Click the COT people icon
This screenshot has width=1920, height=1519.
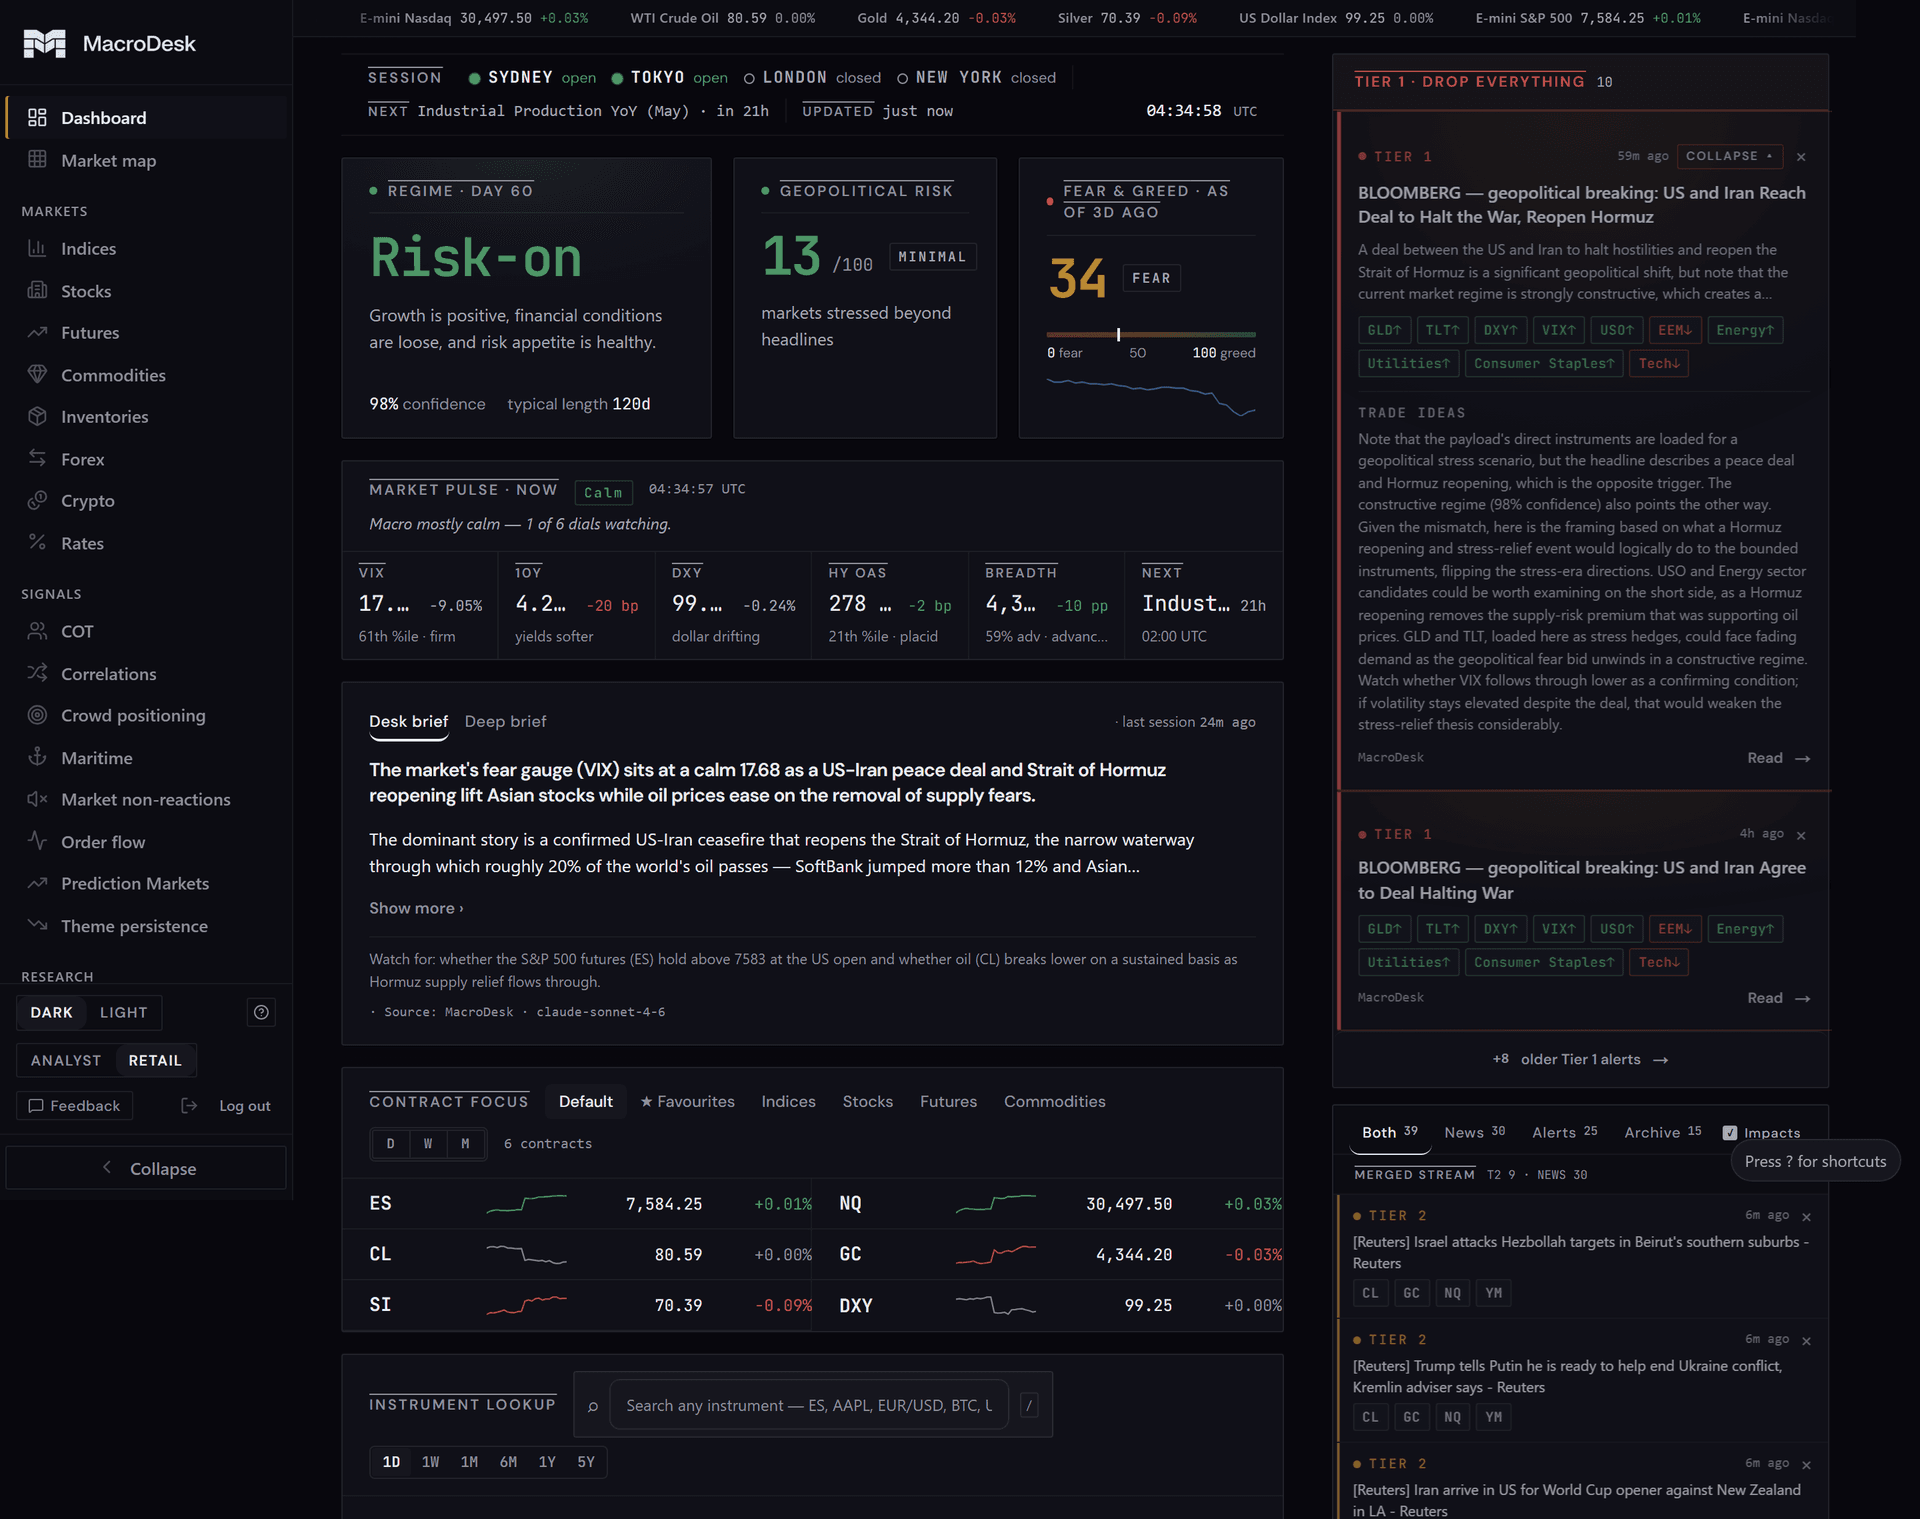tap(37, 631)
